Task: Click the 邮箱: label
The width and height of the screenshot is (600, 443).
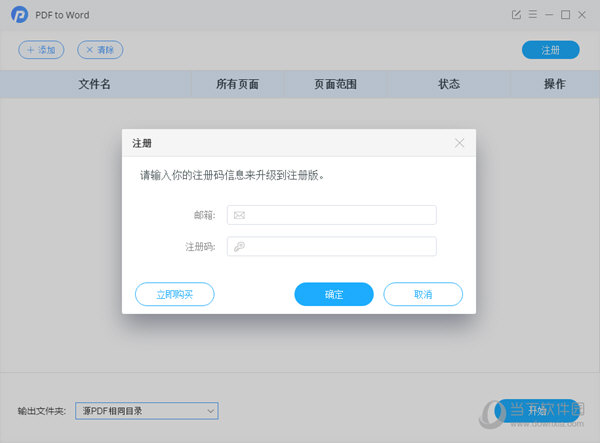Action: coord(205,215)
